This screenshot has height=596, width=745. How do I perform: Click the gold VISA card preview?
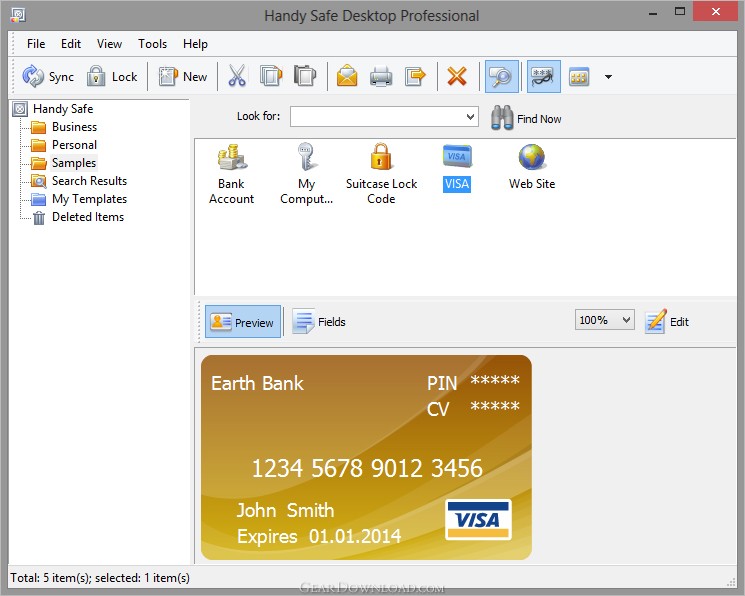(366, 457)
